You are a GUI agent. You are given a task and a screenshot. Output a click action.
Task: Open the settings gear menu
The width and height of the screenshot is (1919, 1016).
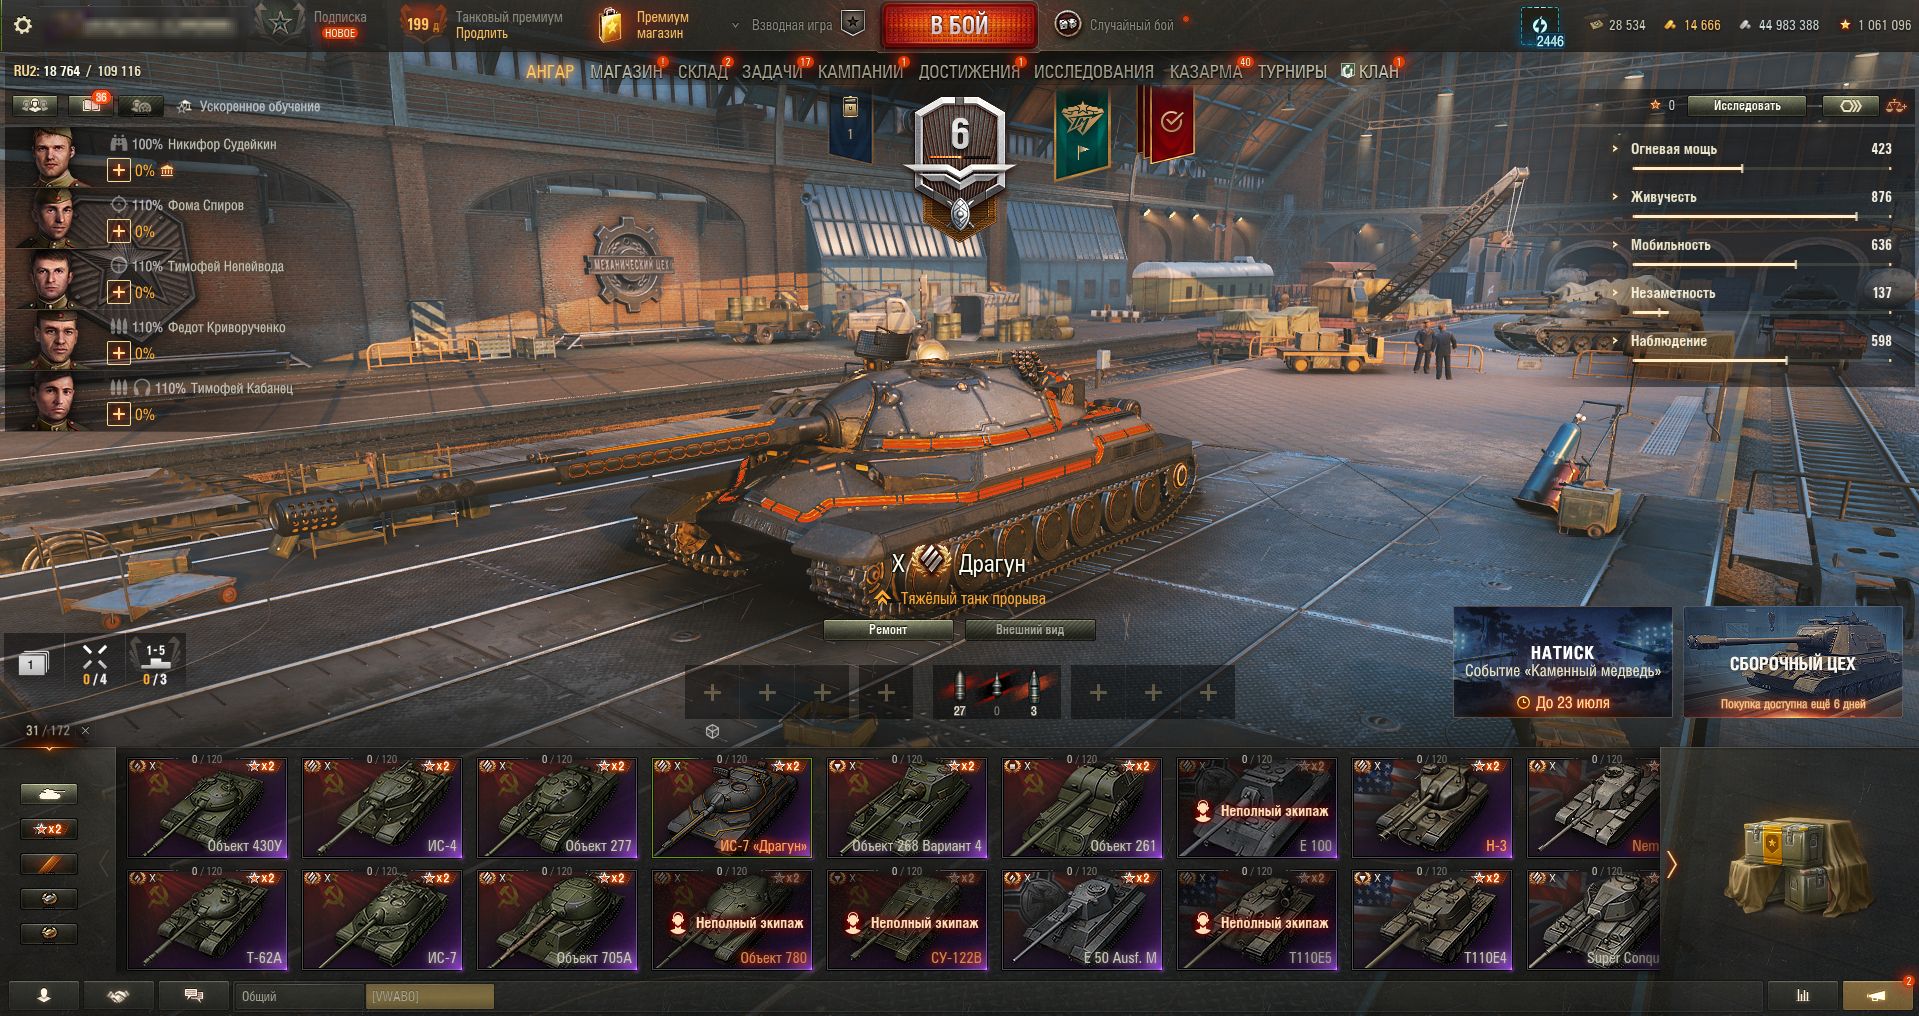(x=23, y=25)
